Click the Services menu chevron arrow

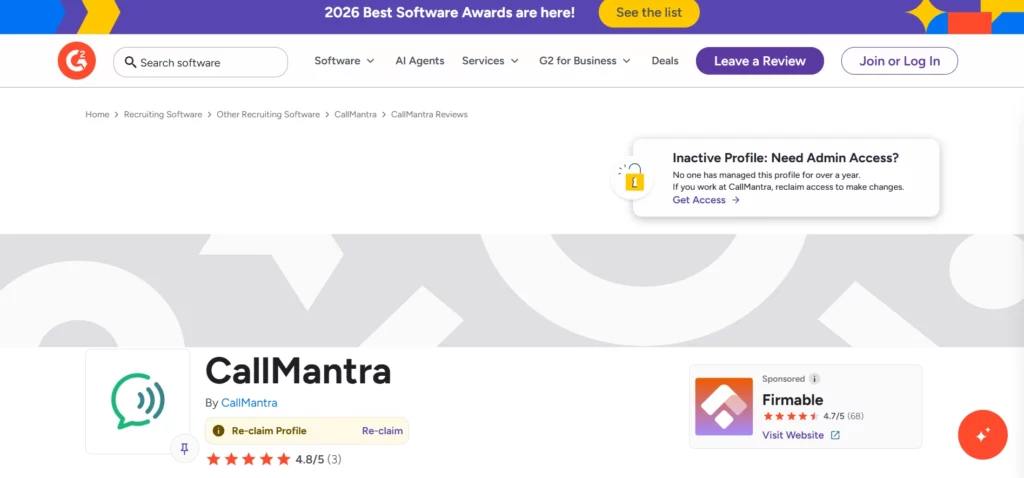click(515, 61)
